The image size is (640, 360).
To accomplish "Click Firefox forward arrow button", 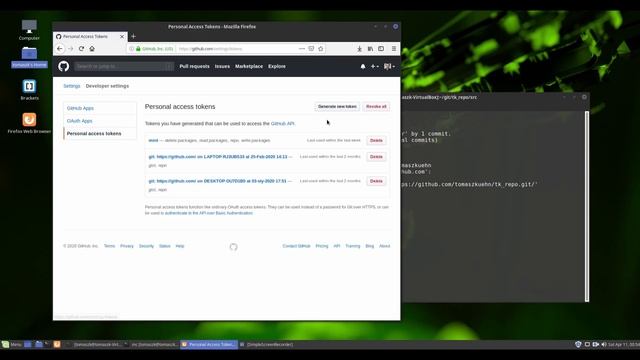I will [x=71, y=49].
